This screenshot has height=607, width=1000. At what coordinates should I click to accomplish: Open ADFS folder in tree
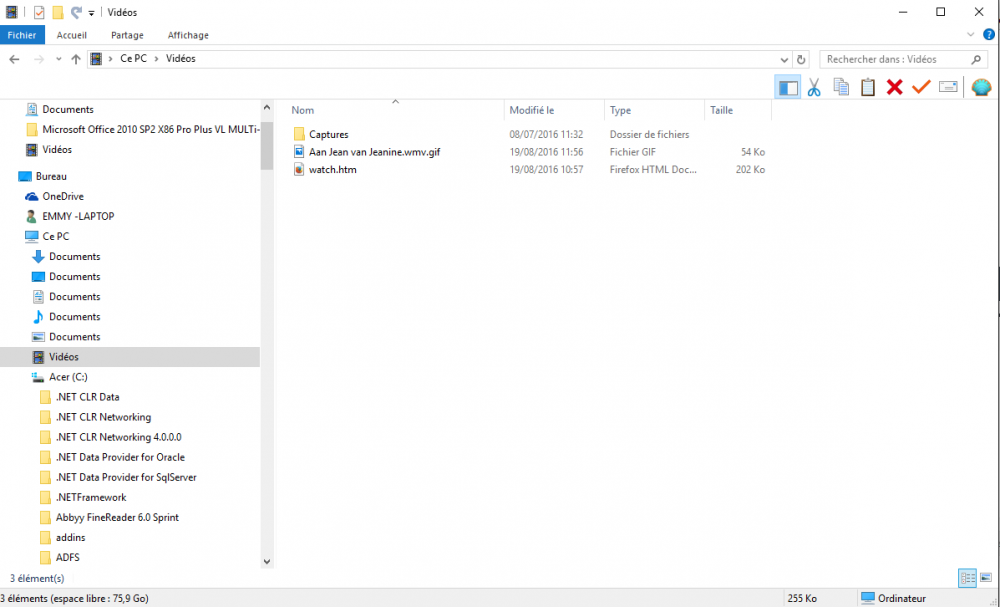68,558
